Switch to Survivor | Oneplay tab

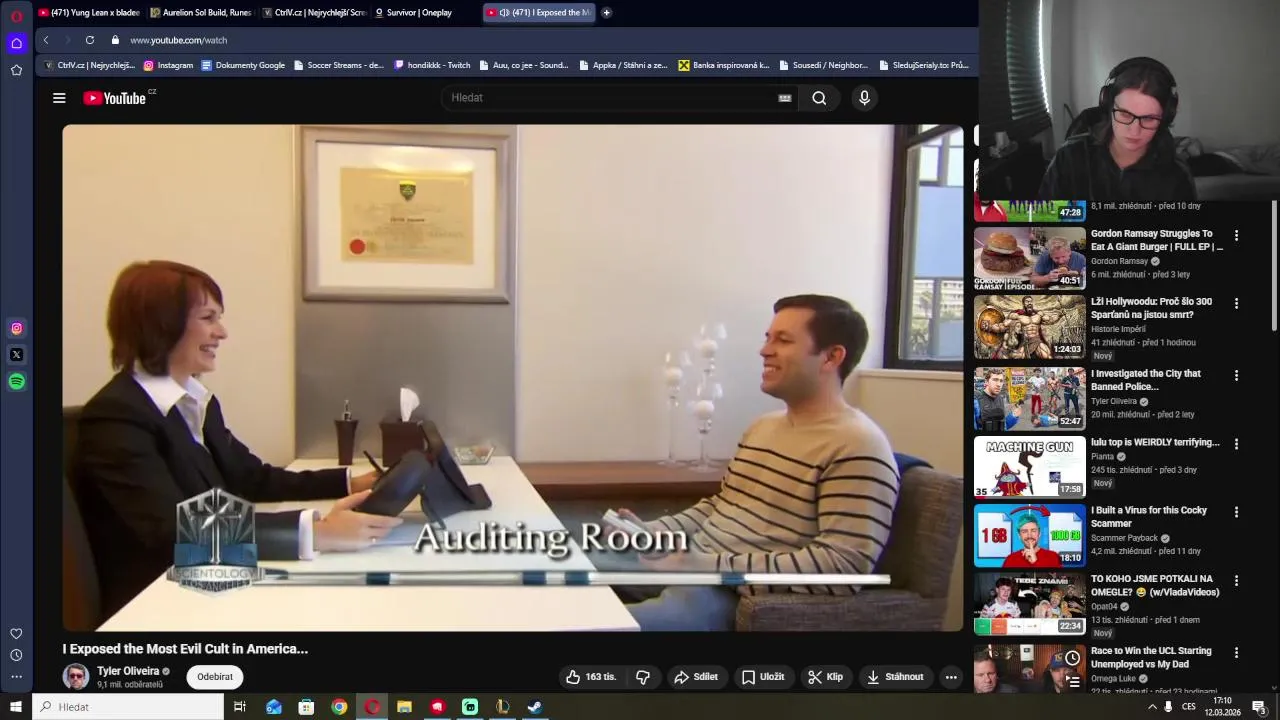coord(425,13)
